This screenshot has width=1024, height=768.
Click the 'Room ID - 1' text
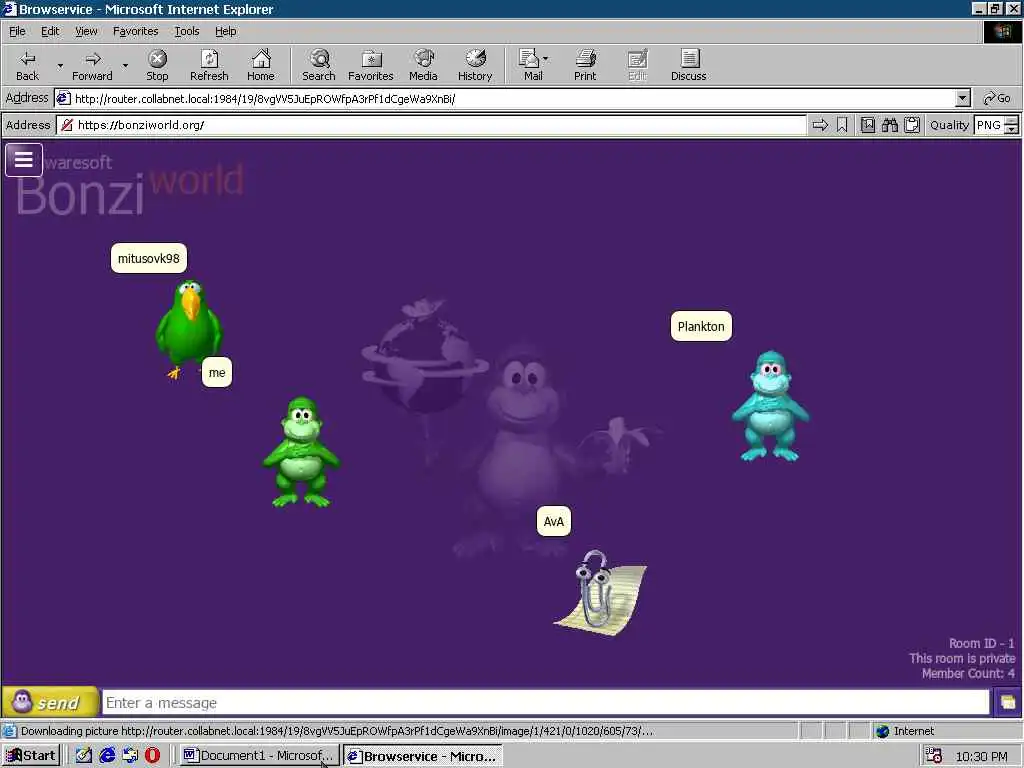(x=982, y=643)
